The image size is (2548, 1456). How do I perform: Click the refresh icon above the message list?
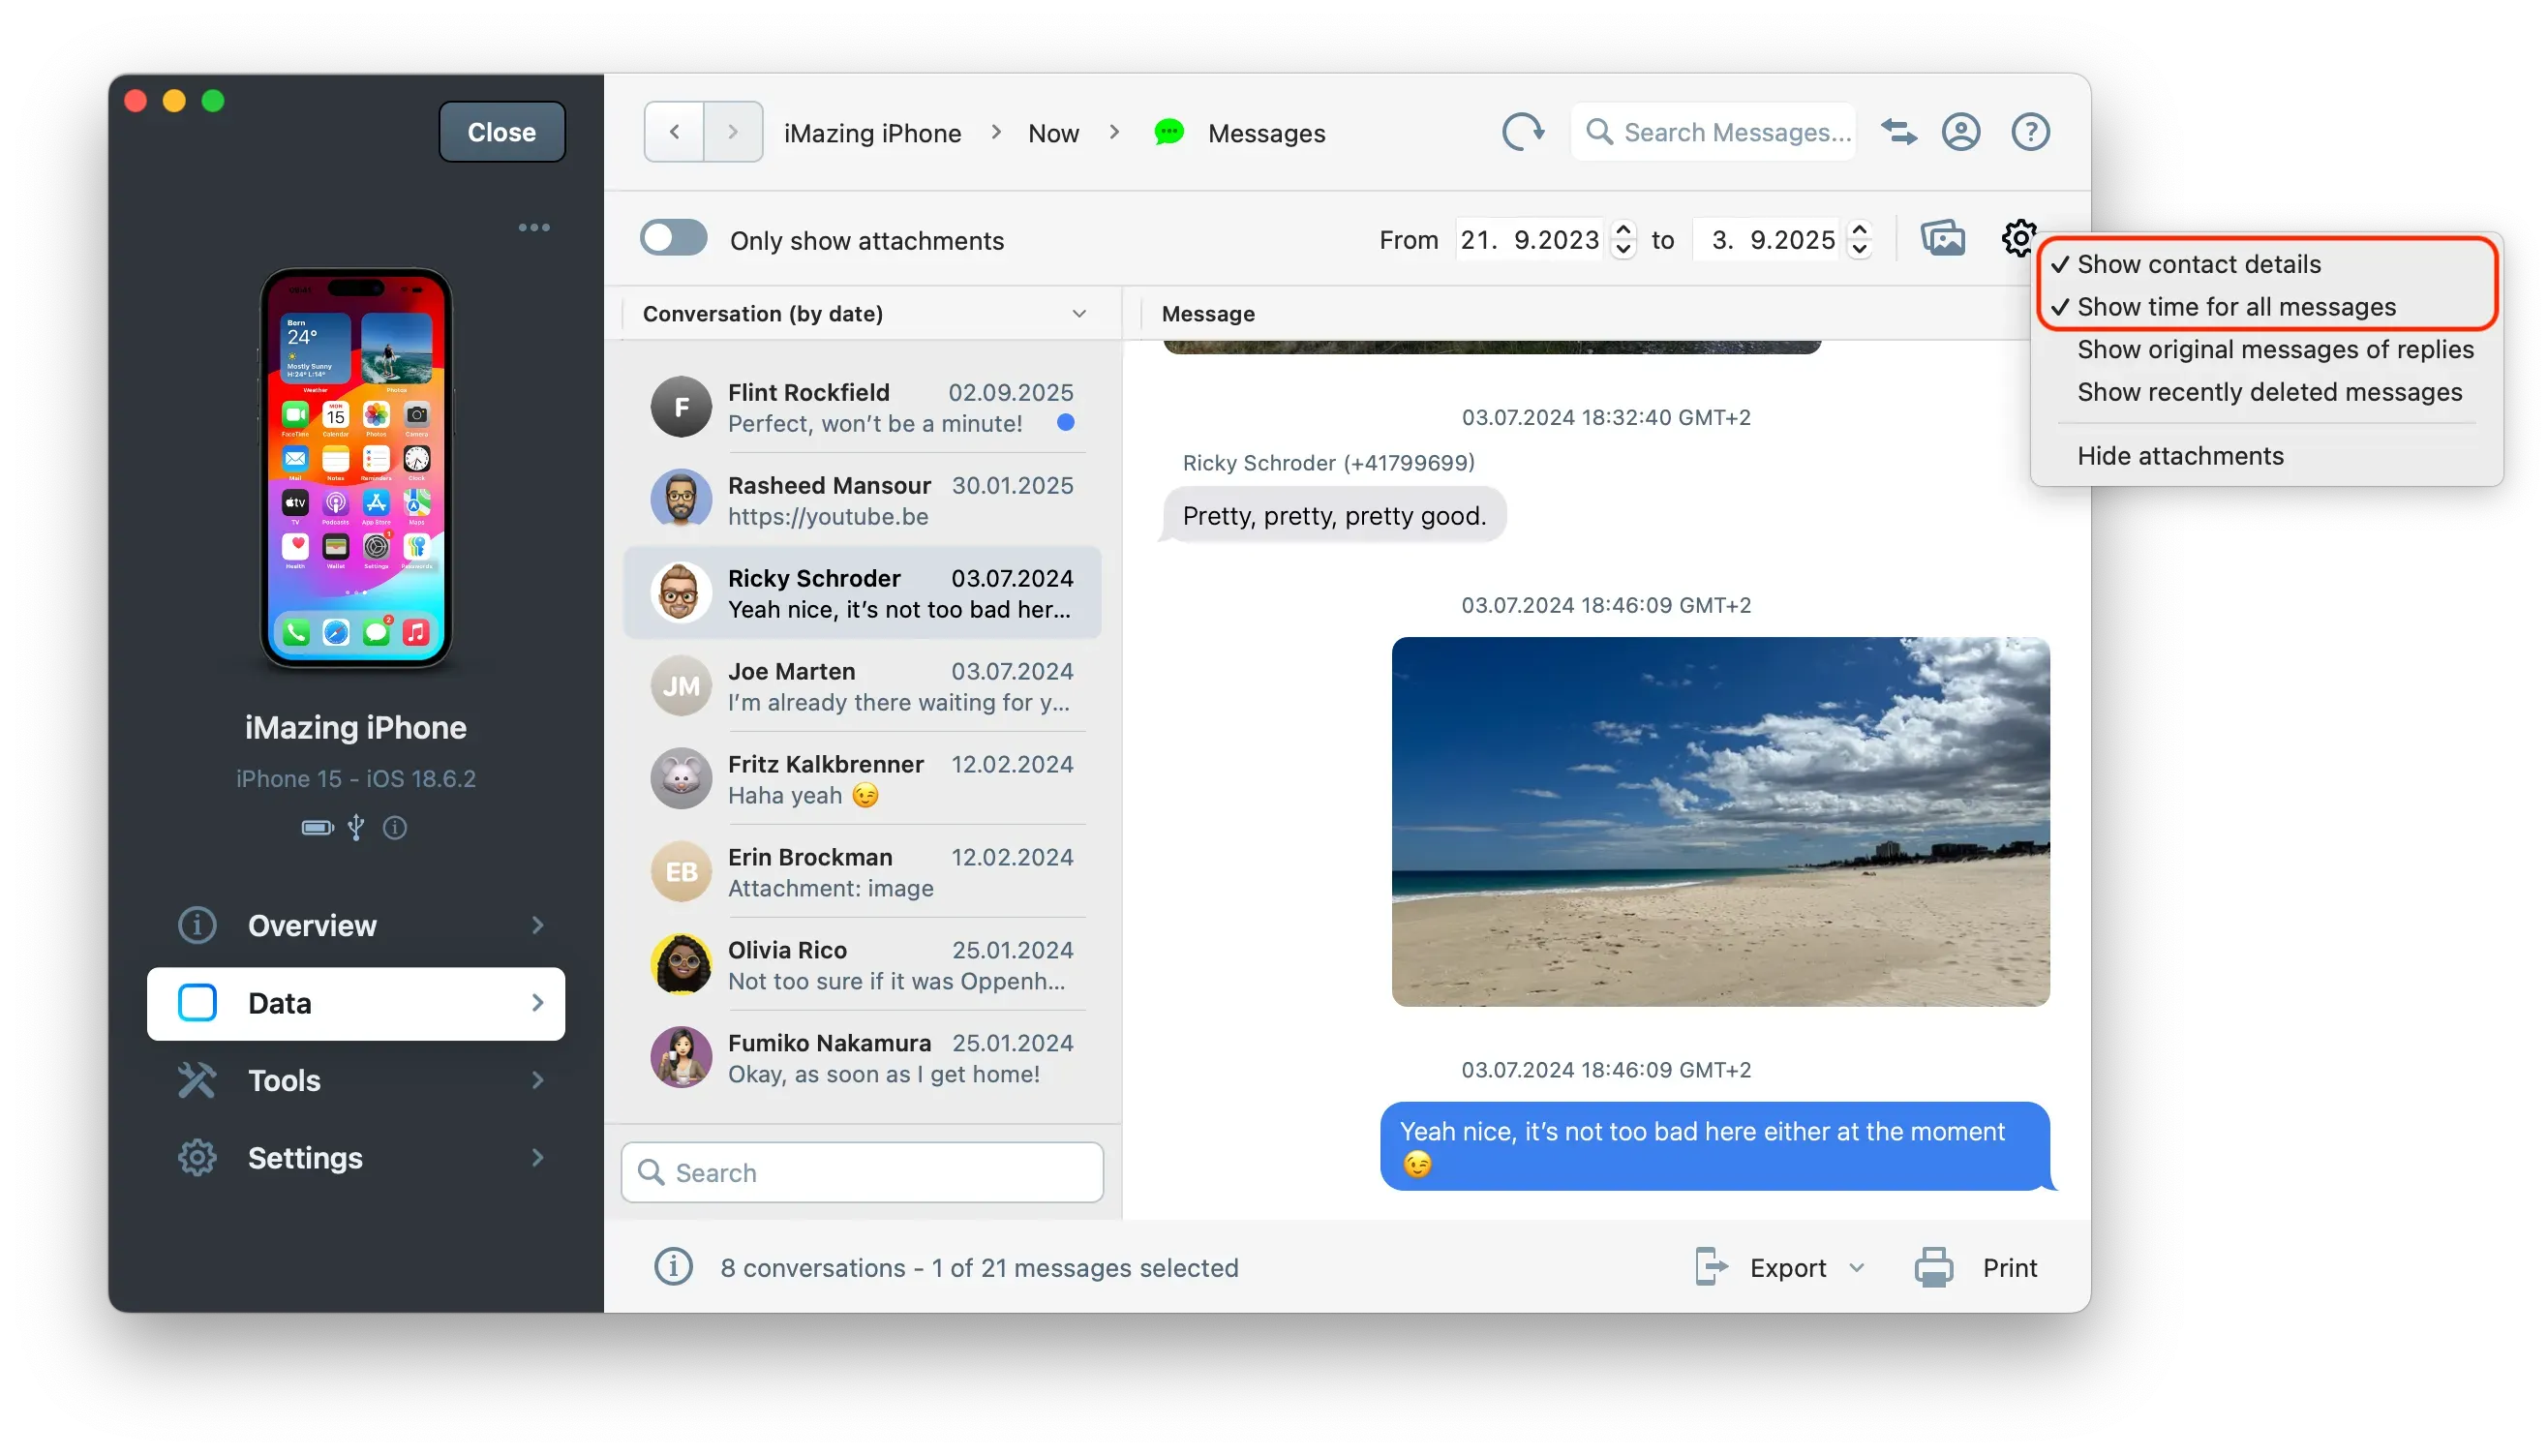[x=1523, y=131]
